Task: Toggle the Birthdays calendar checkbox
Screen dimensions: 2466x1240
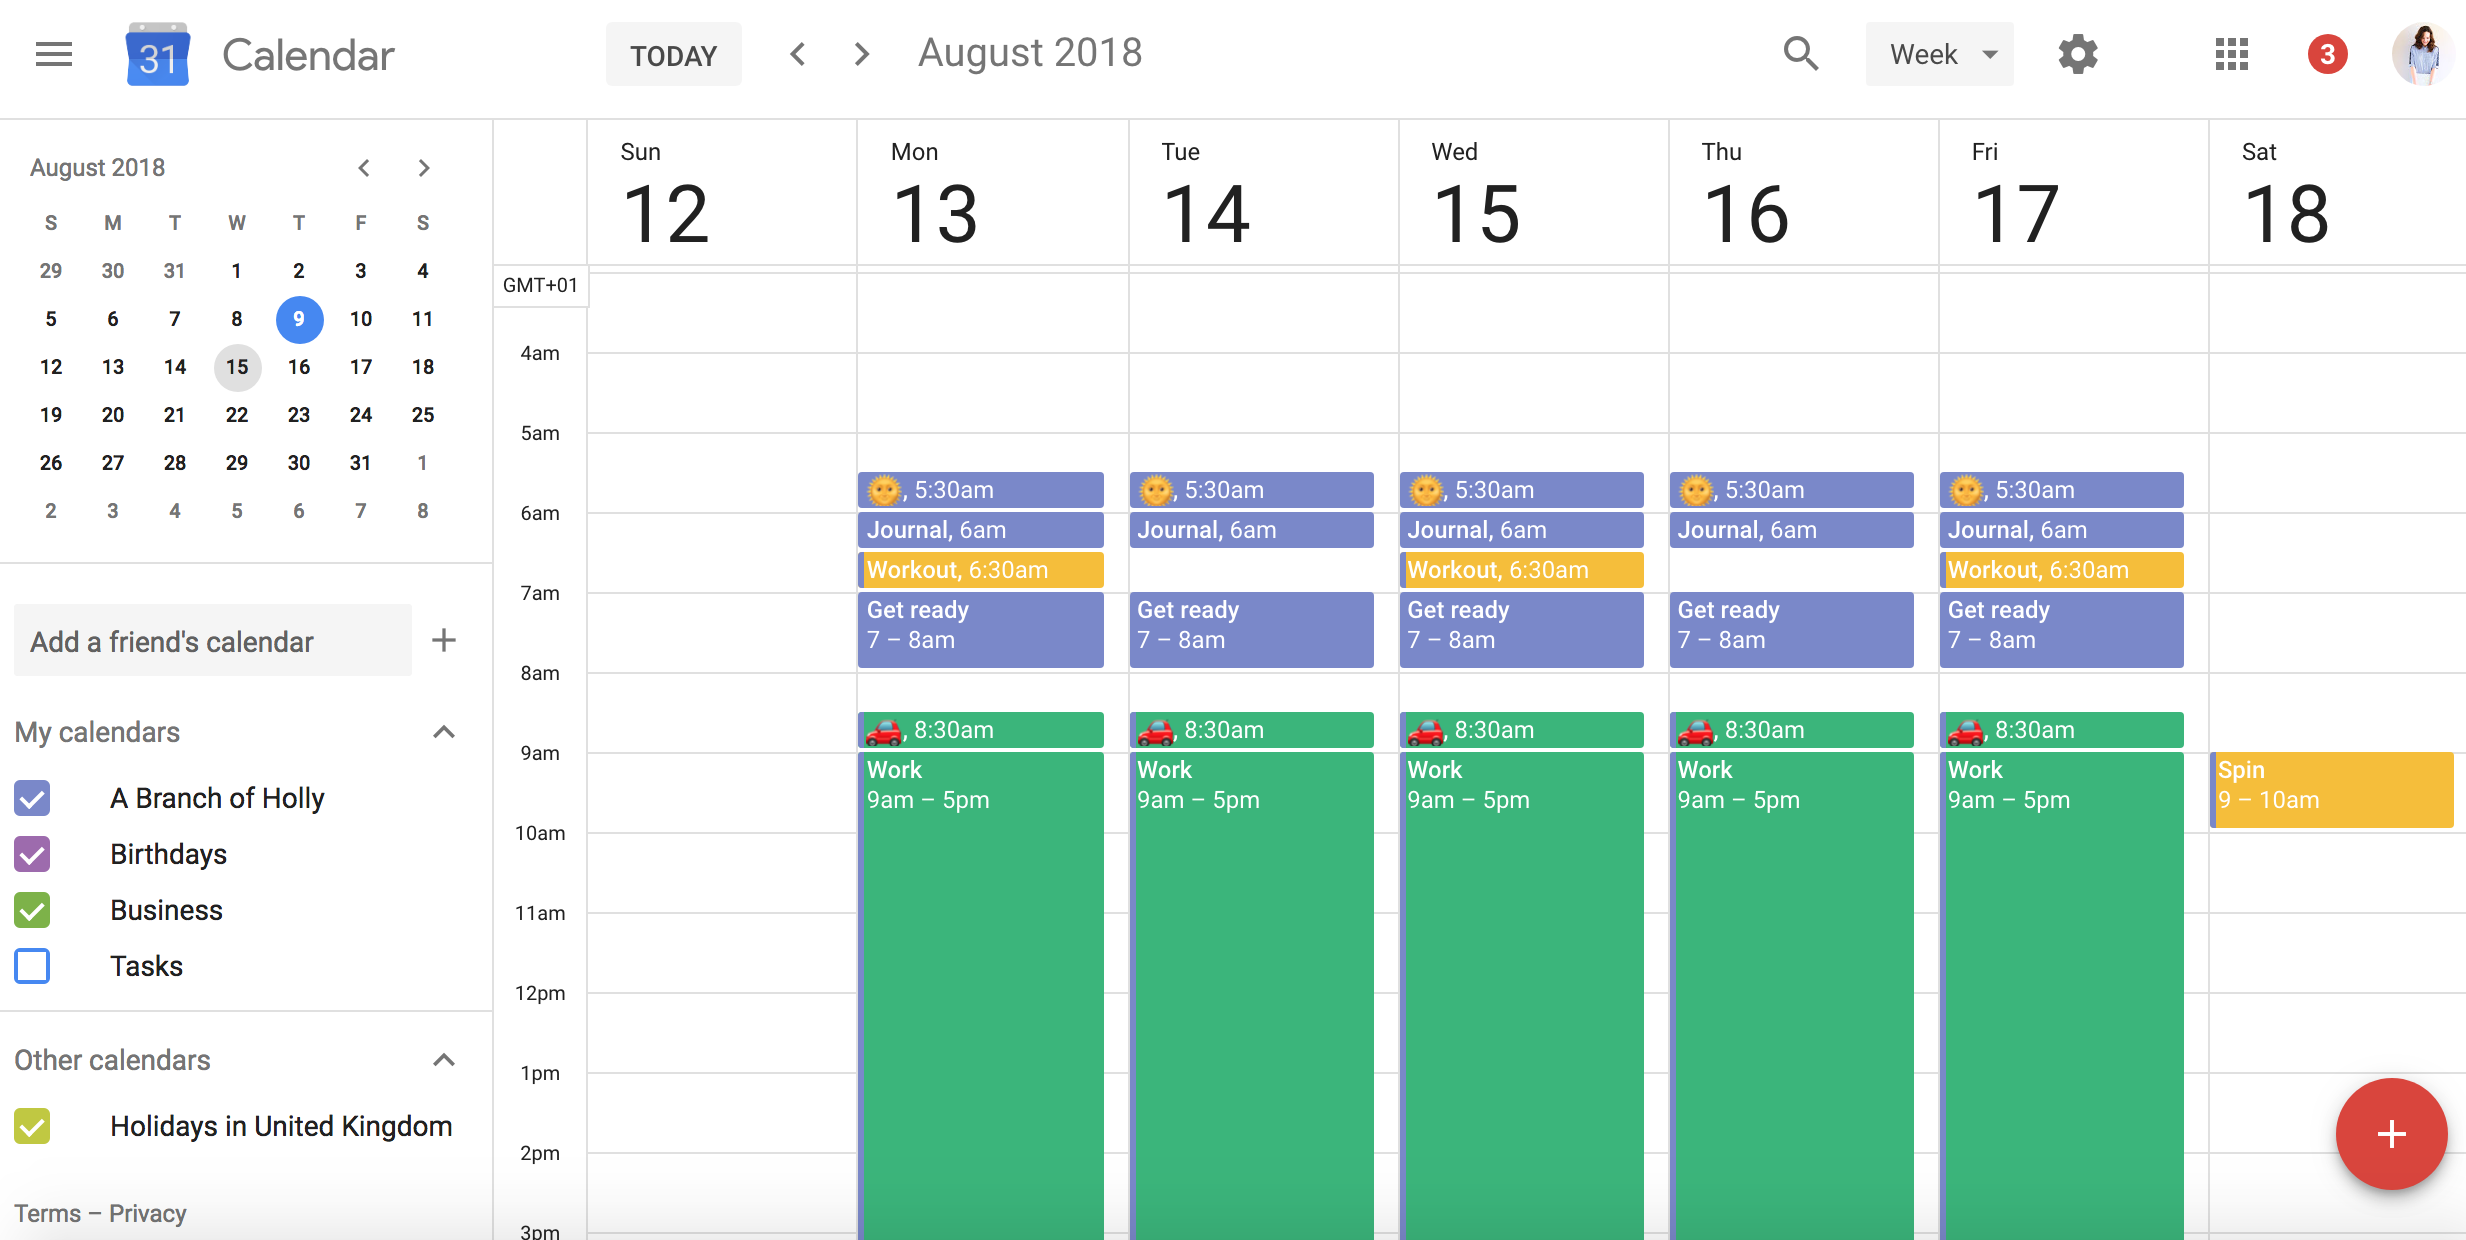Action: pyautogui.click(x=32, y=854)
